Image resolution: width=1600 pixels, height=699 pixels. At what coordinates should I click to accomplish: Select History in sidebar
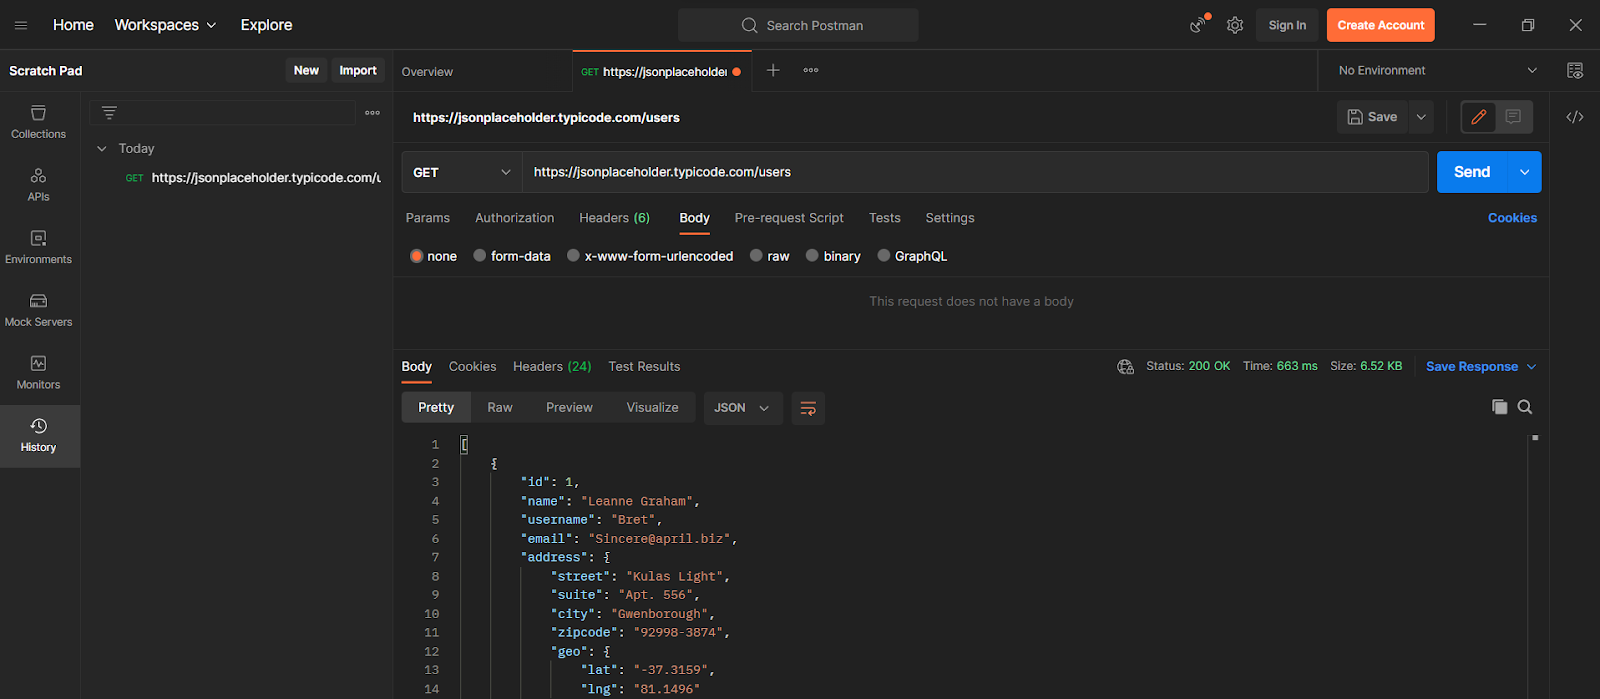pyautogui.click(x=39, y=436)
